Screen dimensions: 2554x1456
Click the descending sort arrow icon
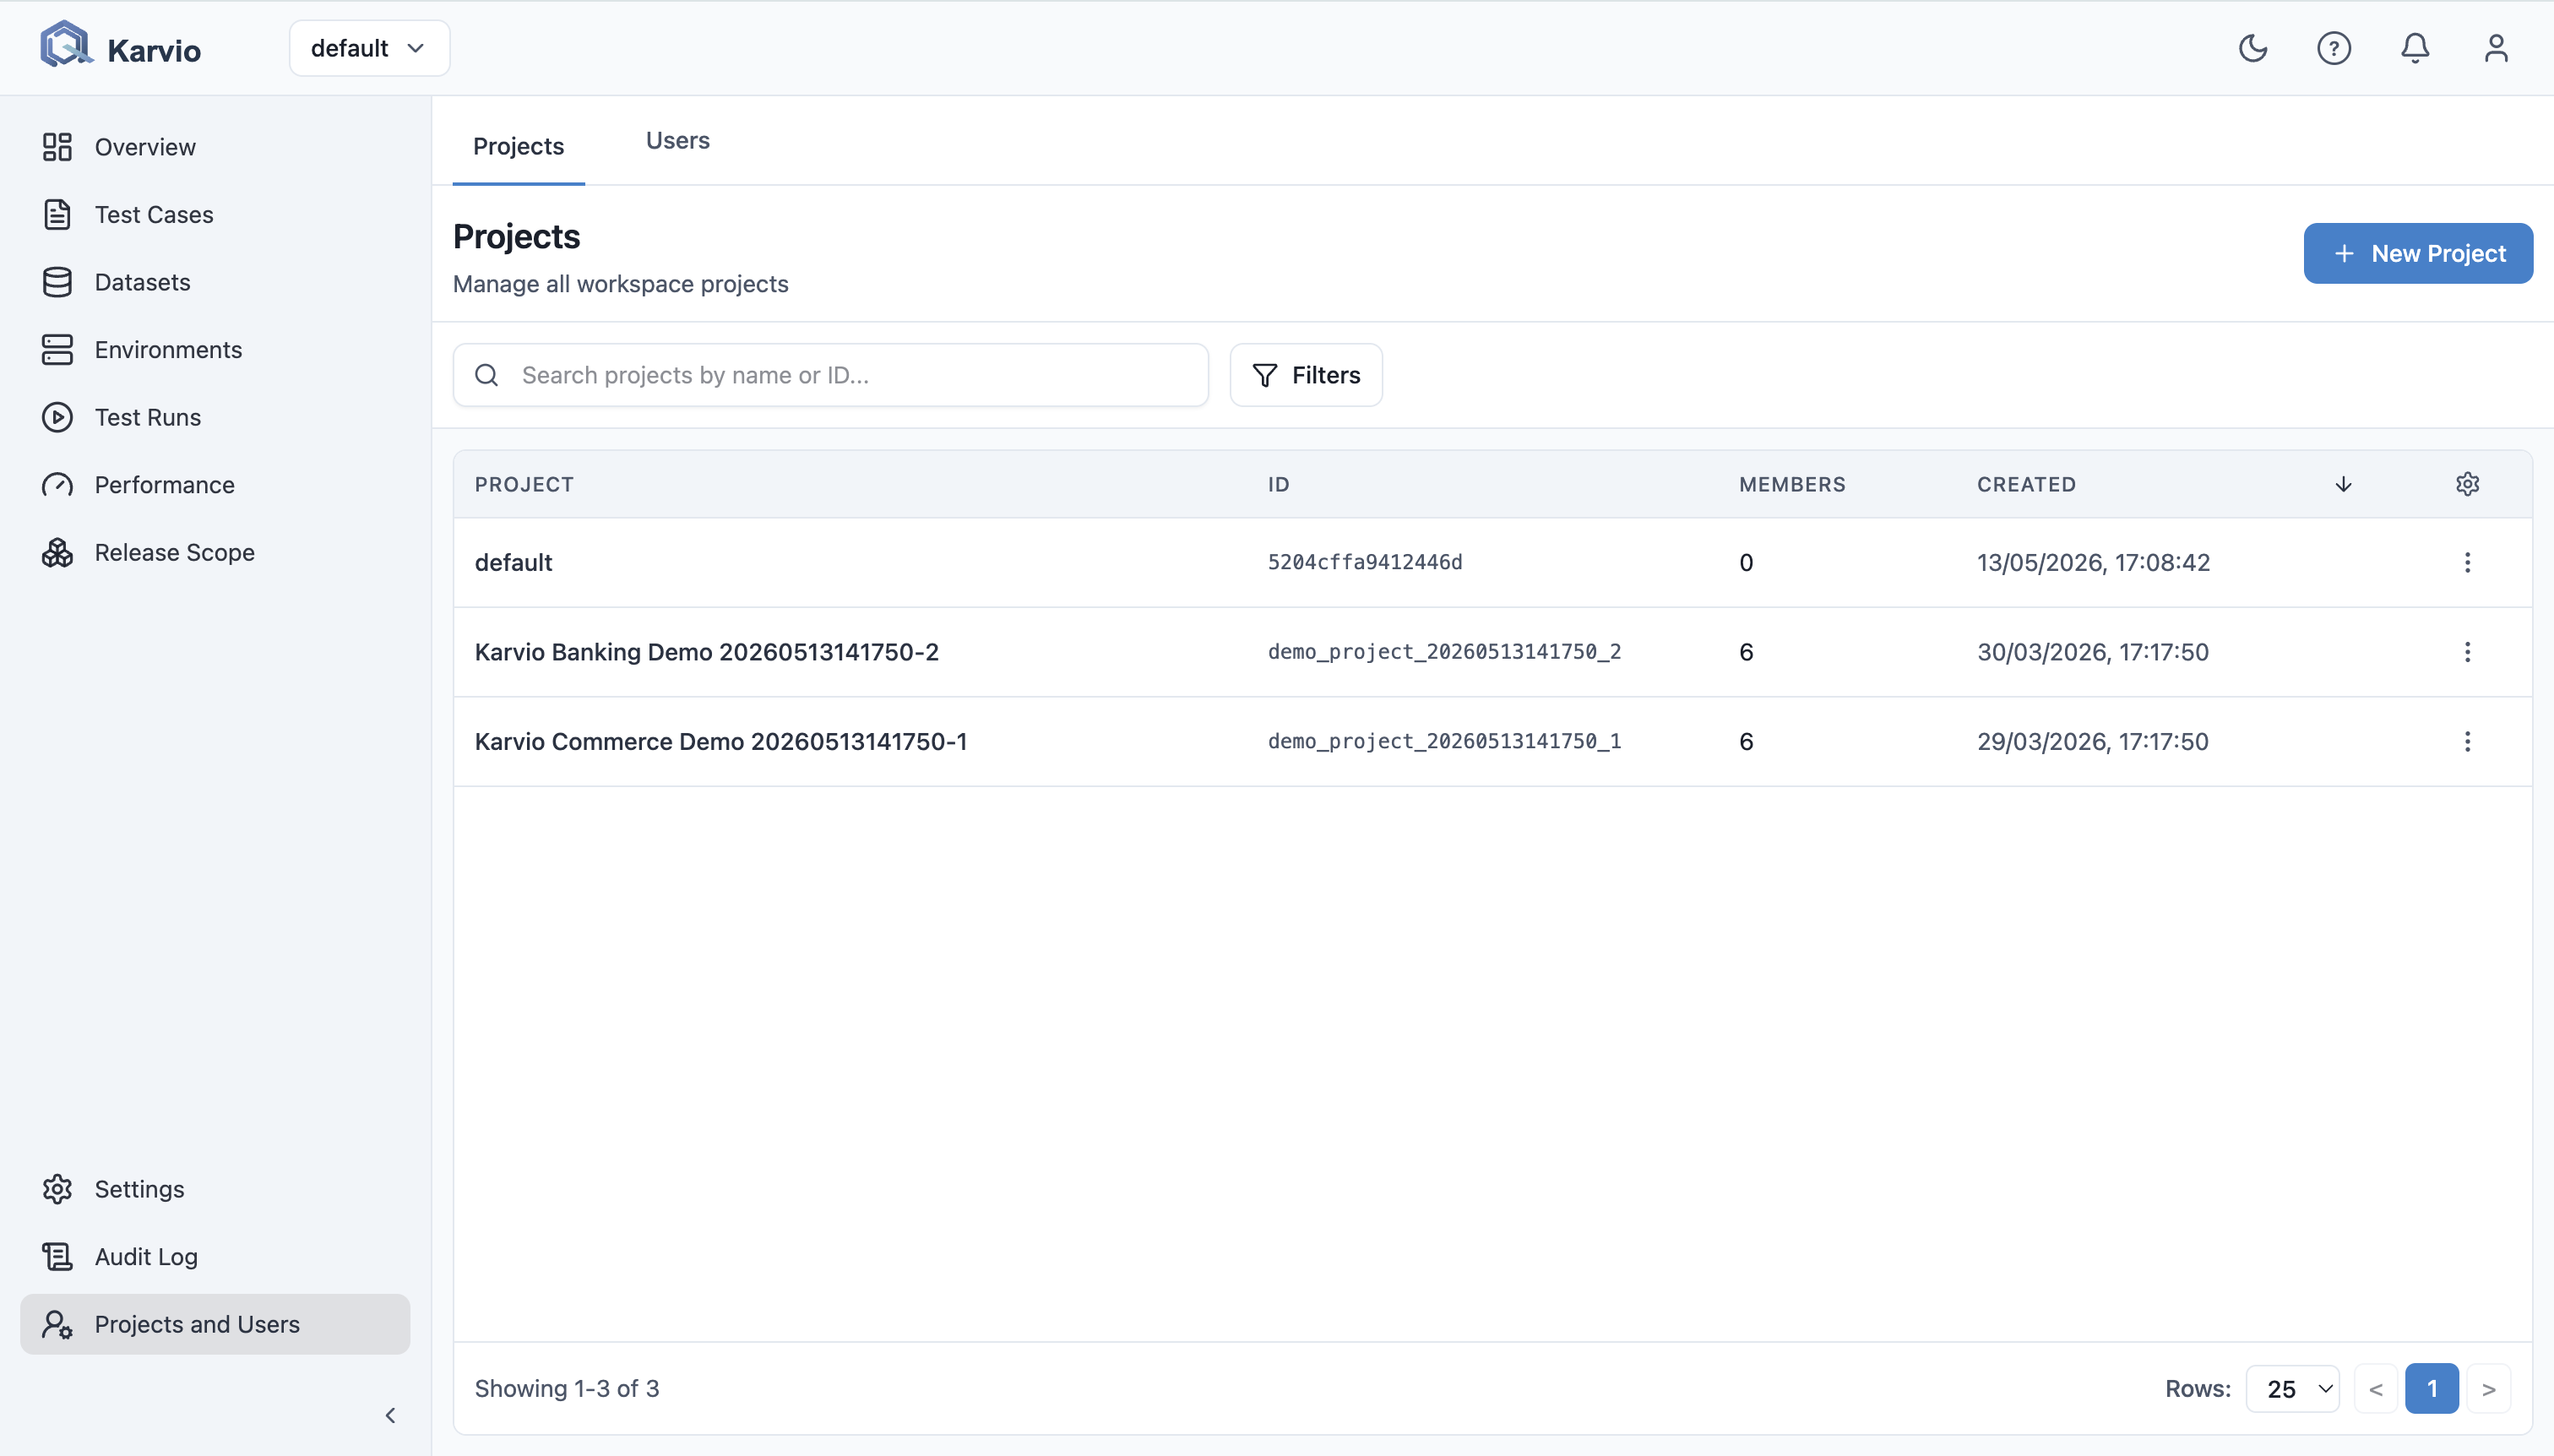click(x=2343, y=484)
